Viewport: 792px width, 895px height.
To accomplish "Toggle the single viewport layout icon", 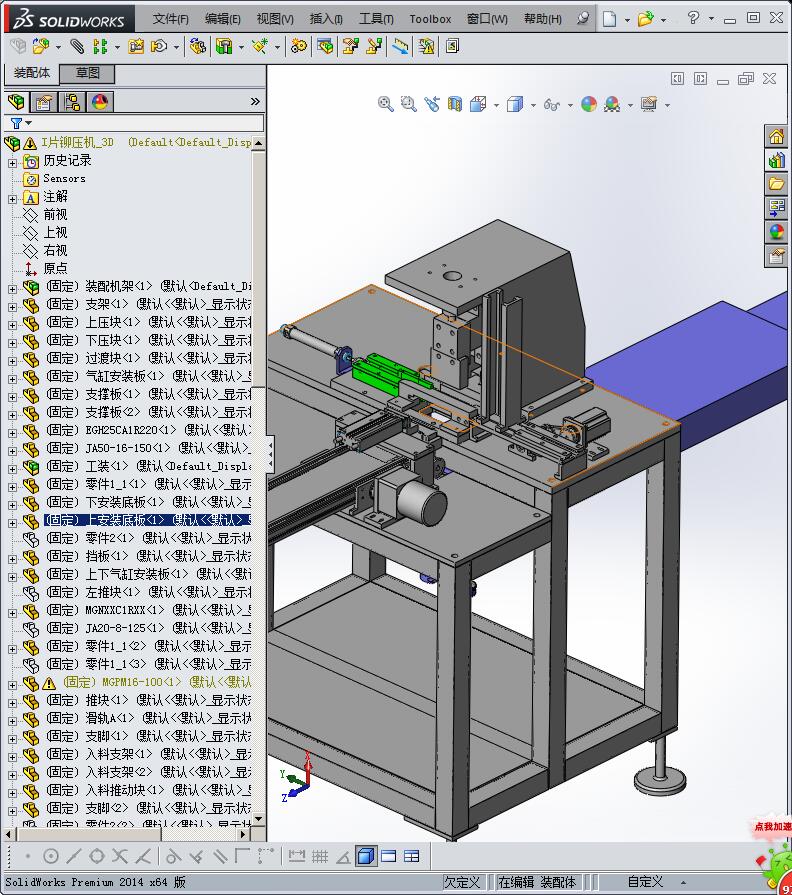I will coord(389,856).
